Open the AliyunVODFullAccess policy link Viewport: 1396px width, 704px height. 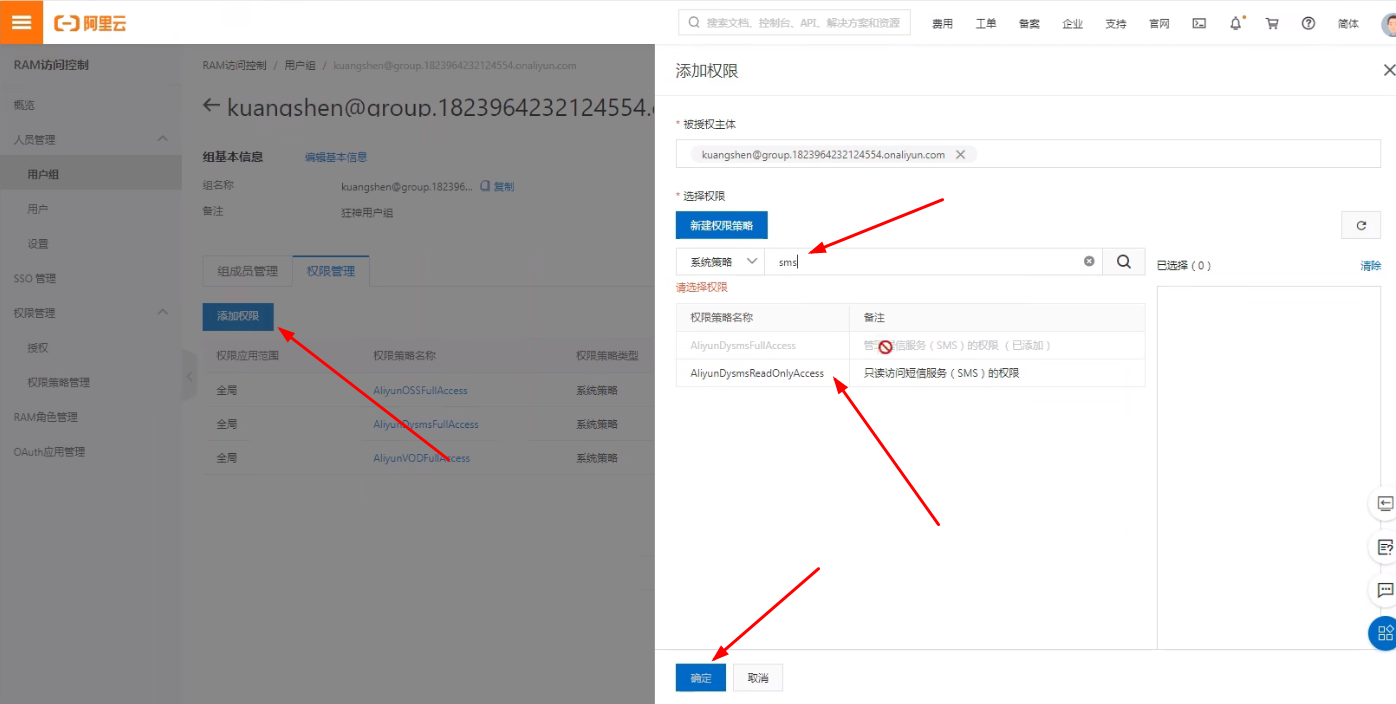(x=421, y=458)
